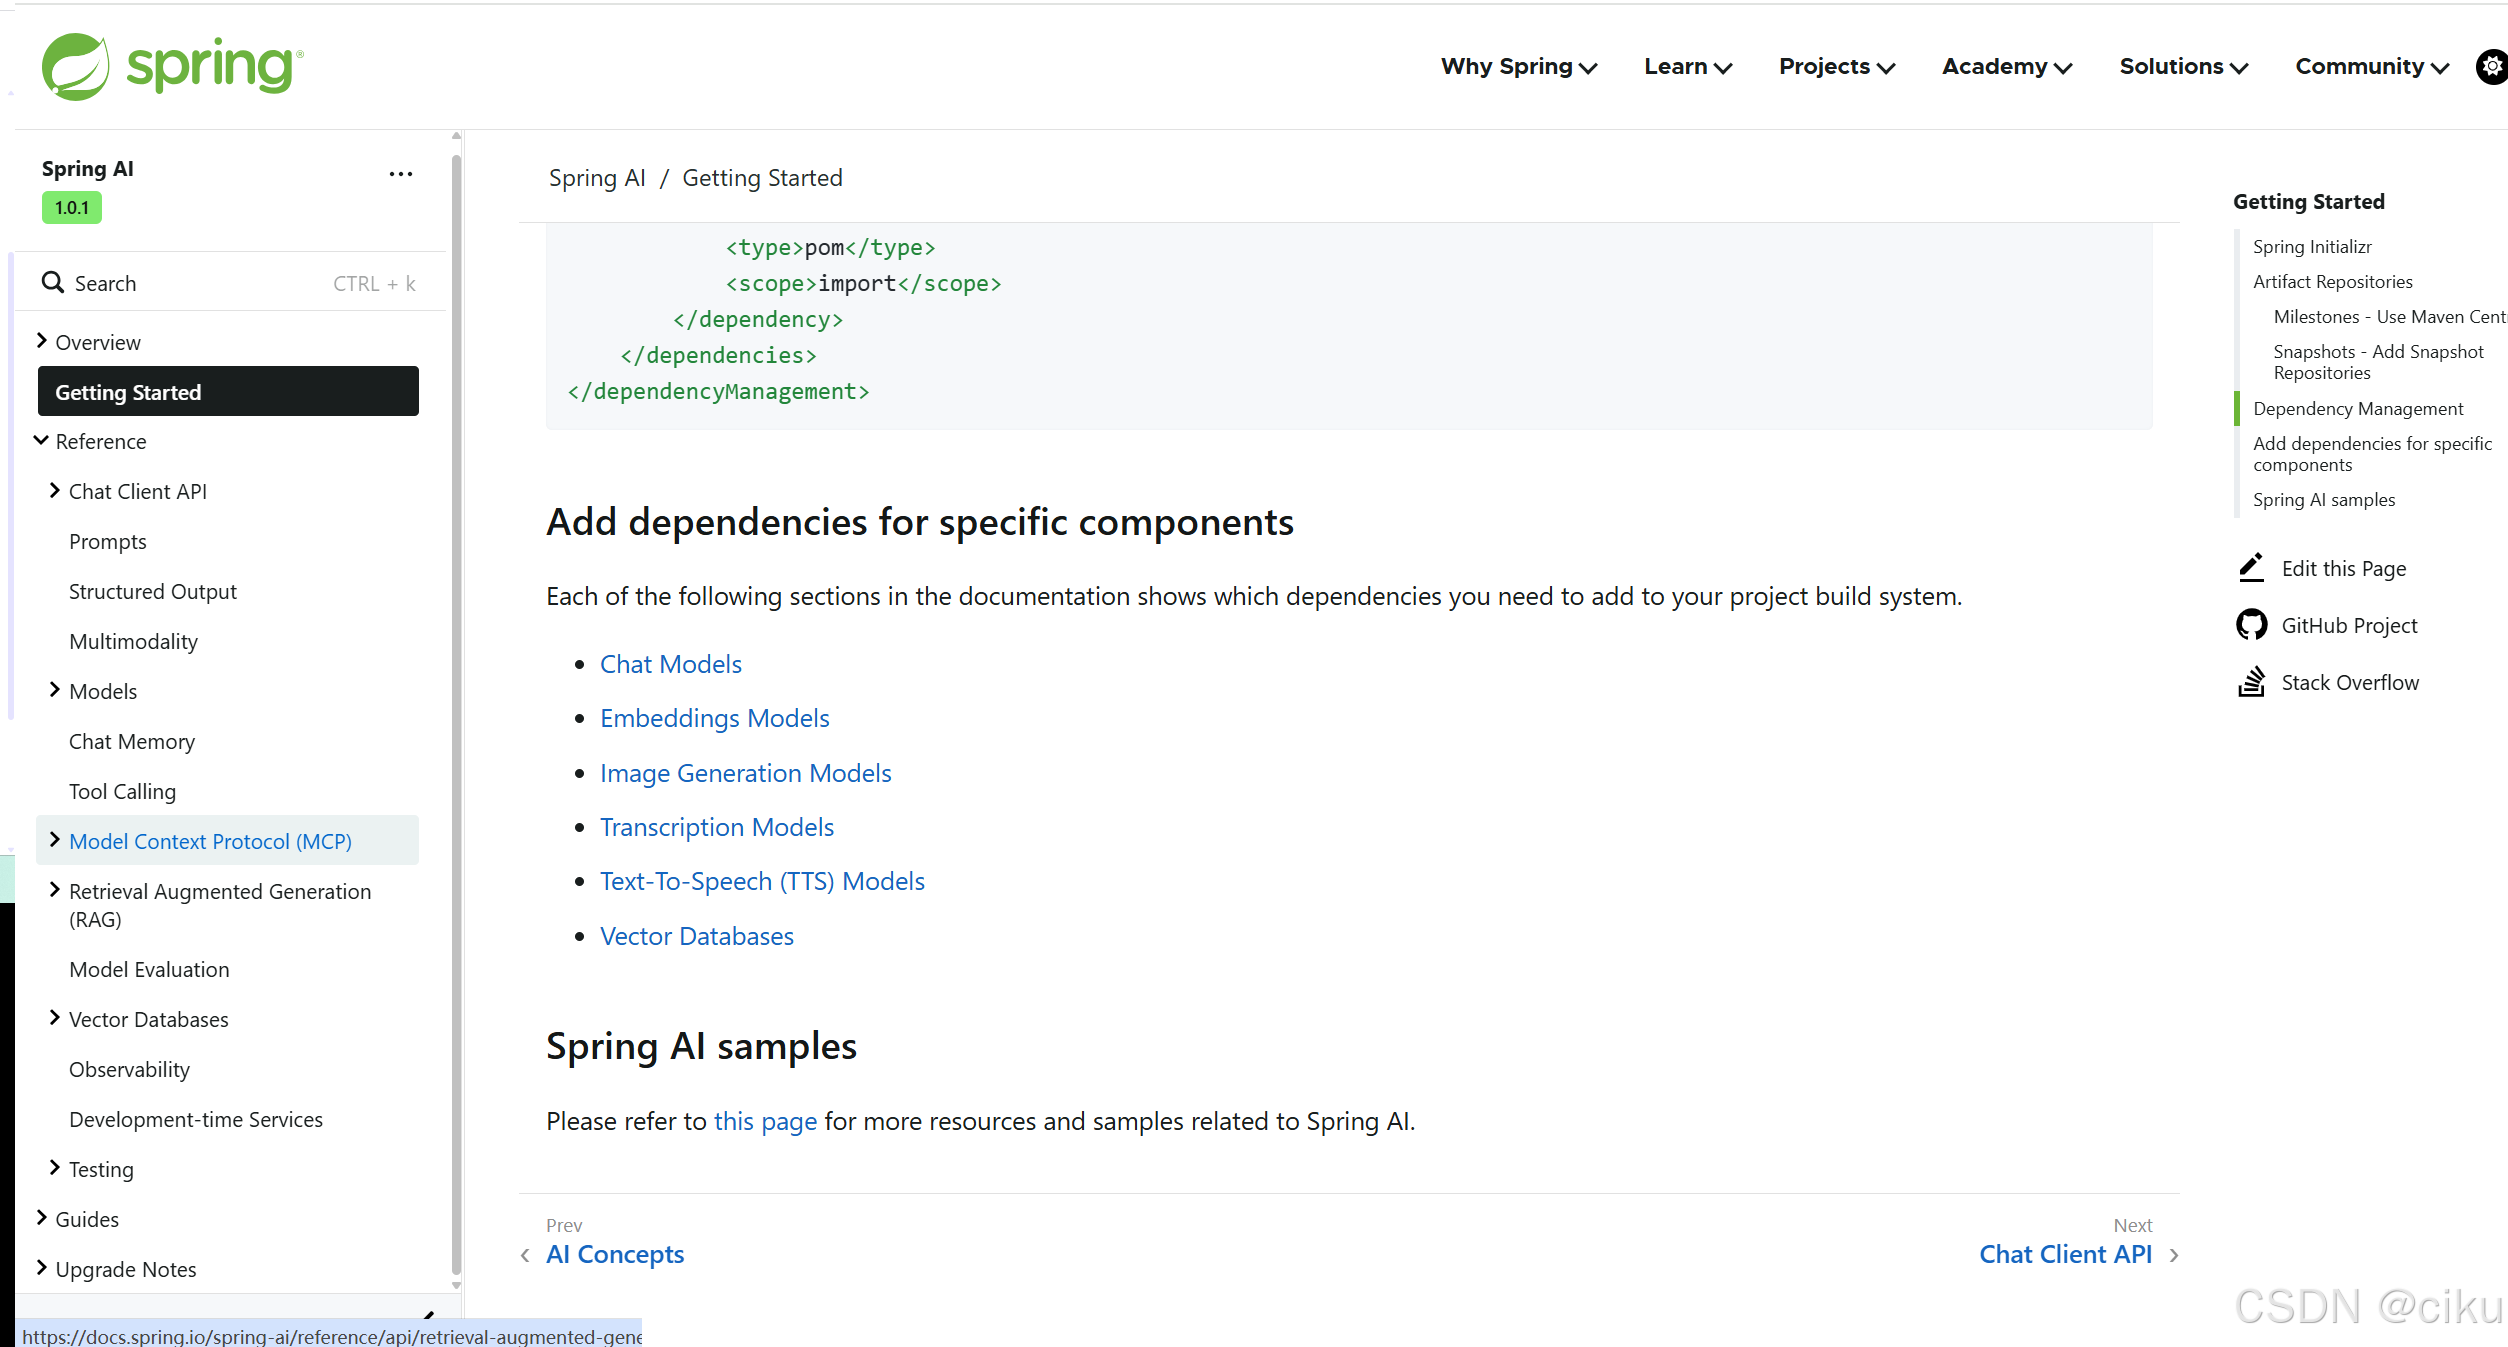Click the GitHub Project link text
The width and height of the screenshot is (2508, 1347).
pos(2349,625)
